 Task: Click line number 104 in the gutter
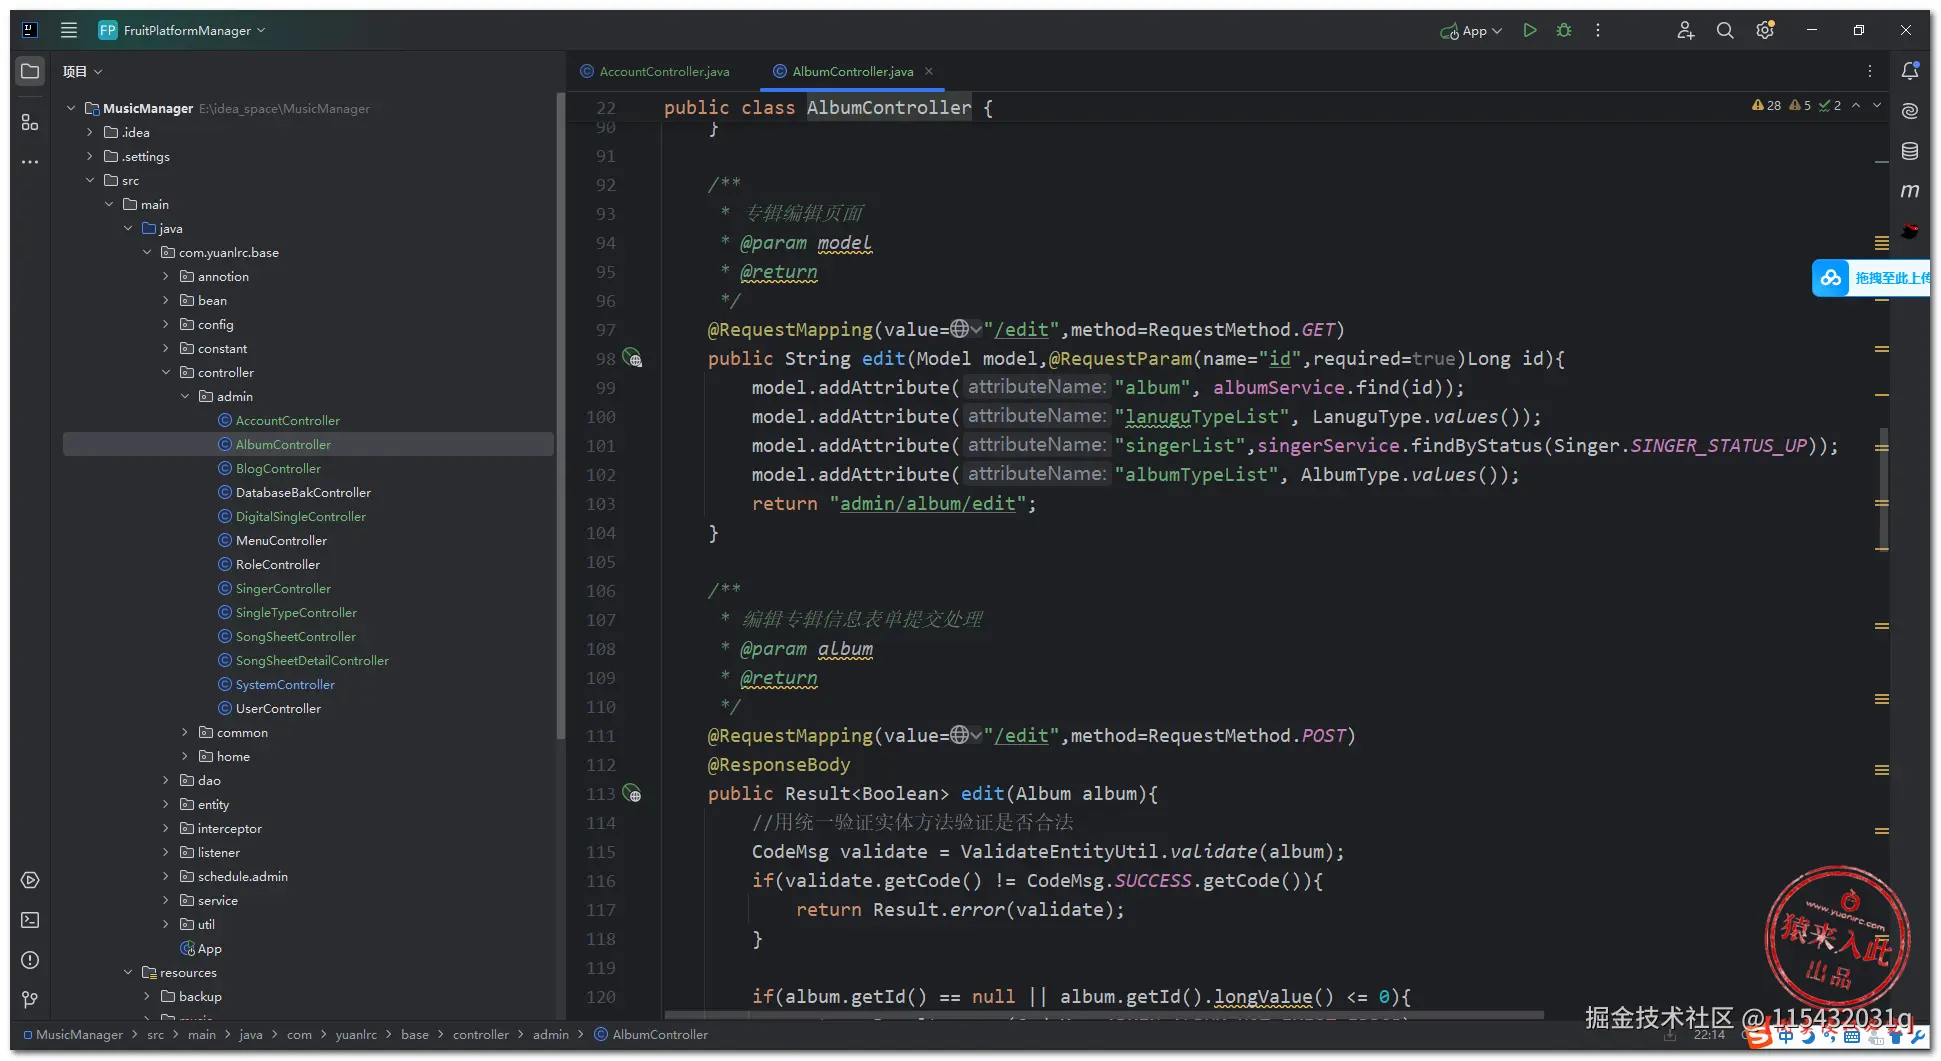600,533
